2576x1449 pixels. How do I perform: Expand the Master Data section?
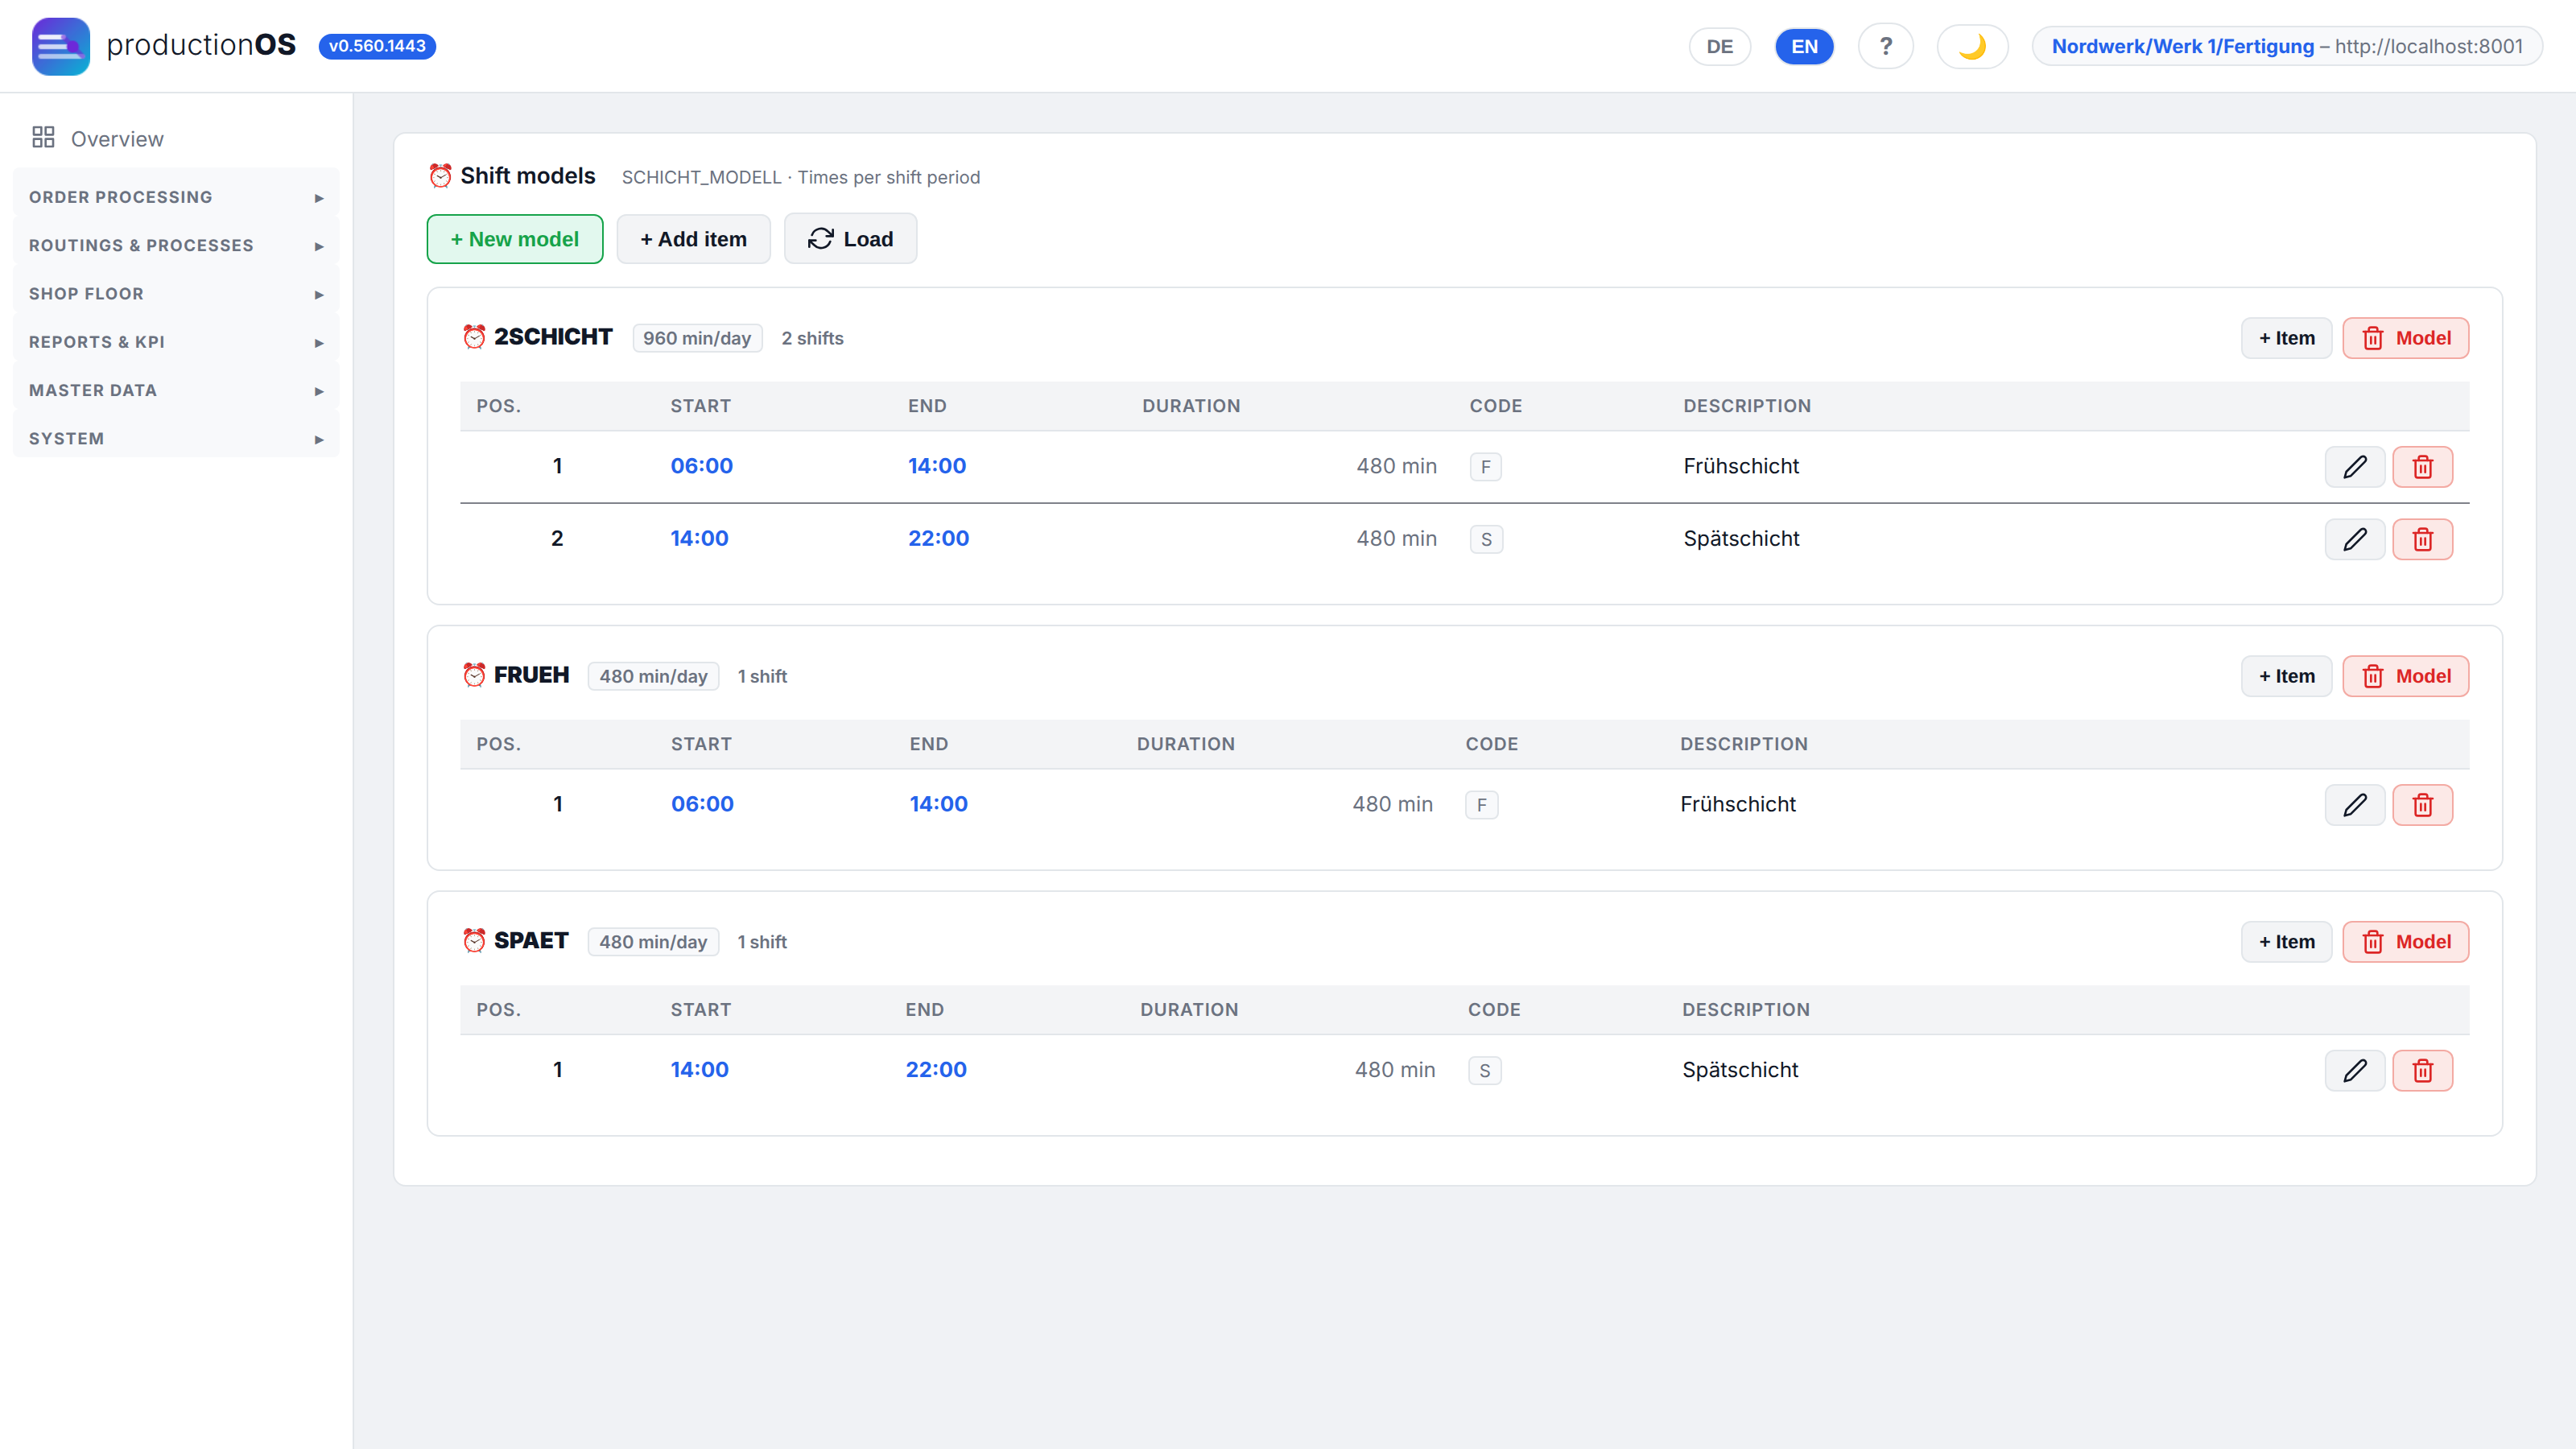176,390
